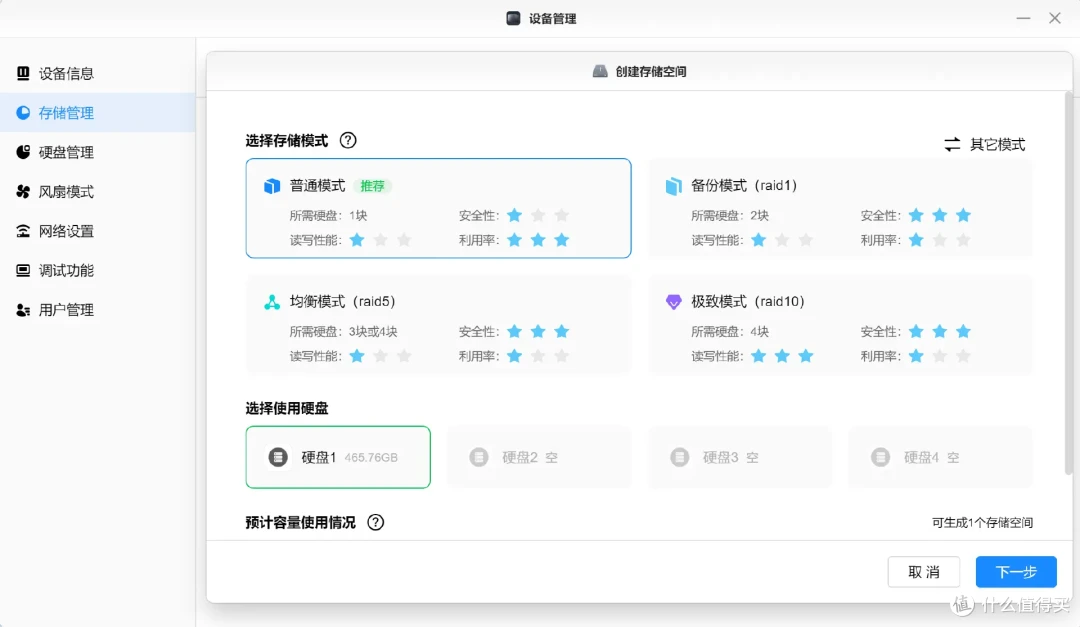Click the 硬盘1 drive icon
1080x627 pixels.
pos(278,457)
